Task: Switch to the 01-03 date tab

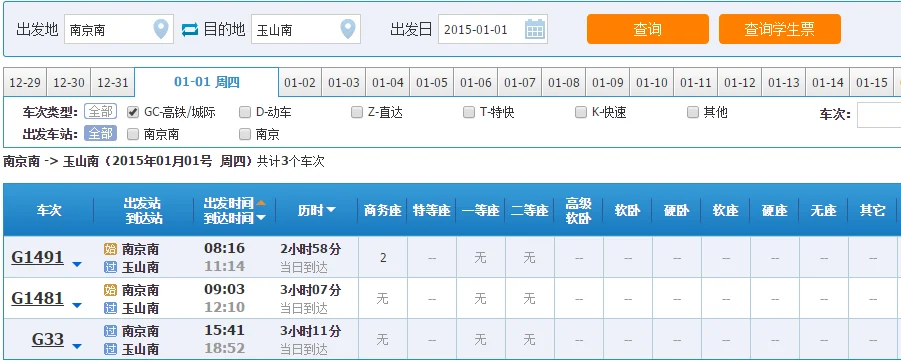Action: click(x=344, y=83)
